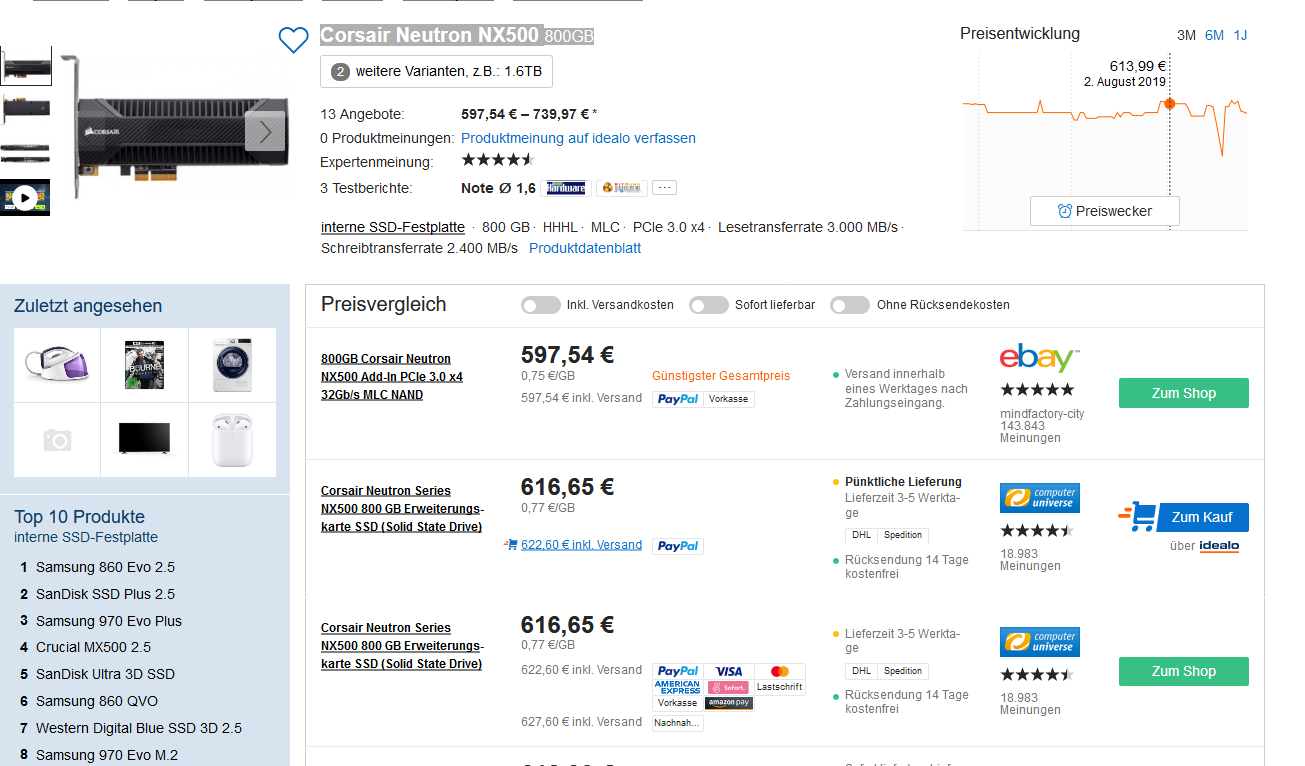This screenshot has width=1305, height=766.
Task: Open the washing machine recently viewed thumbnail
Action: pos(232,363)
